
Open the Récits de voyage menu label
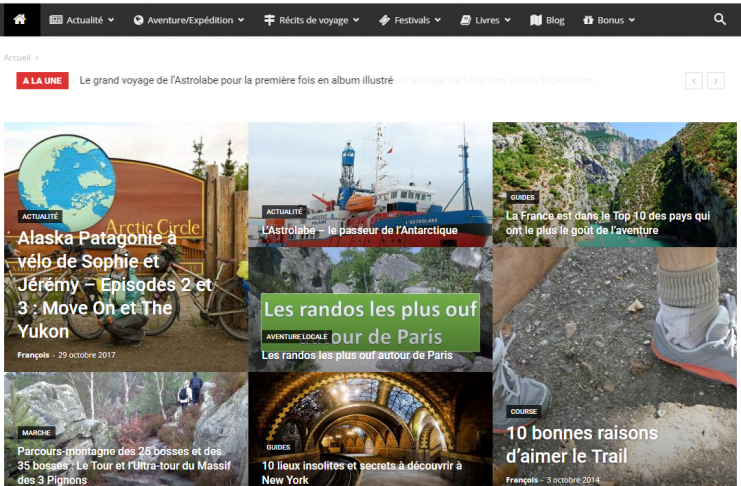pyautogui.click(x=313, y=20)
